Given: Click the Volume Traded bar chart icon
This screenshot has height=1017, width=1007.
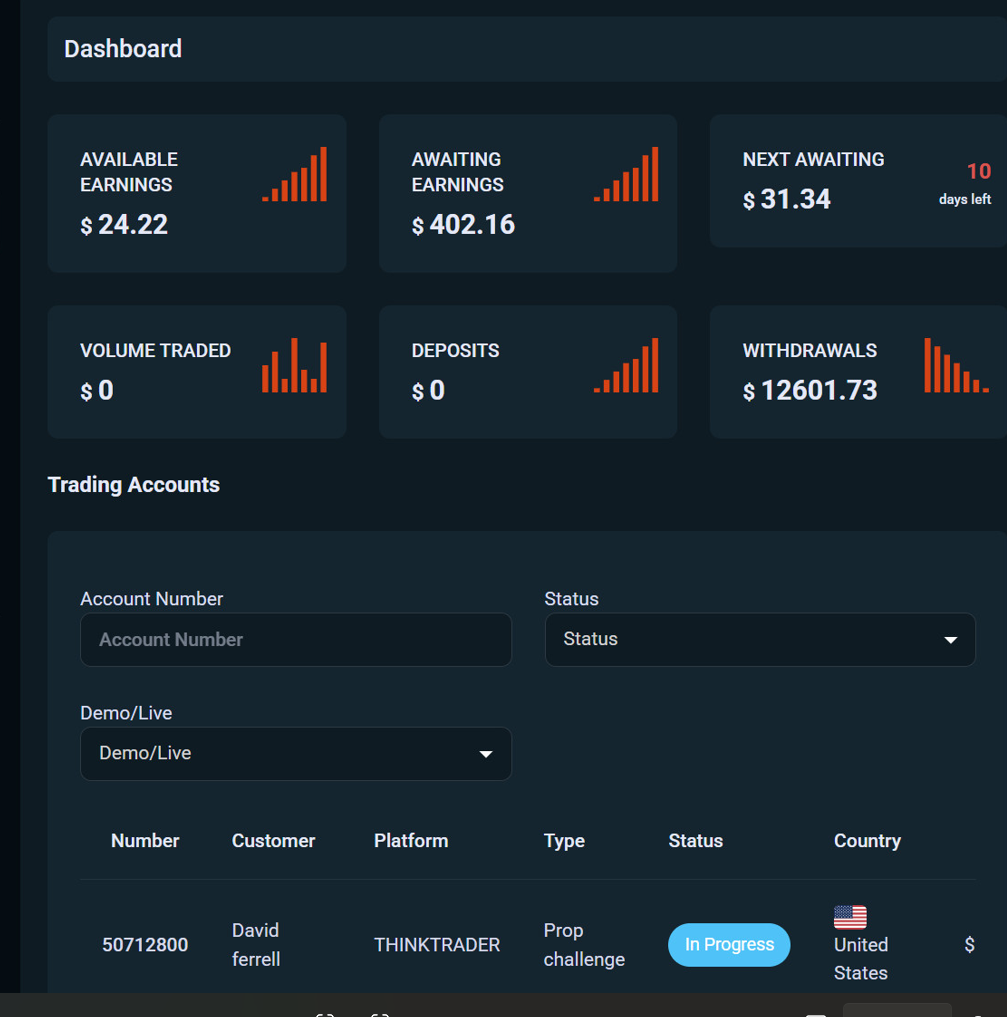Looking at the screenshot, I should pos(295,365).
